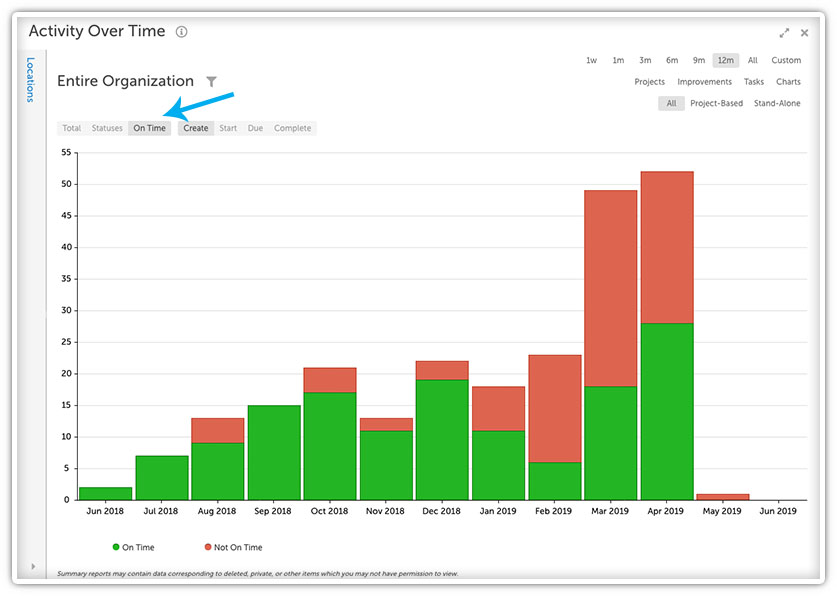Click the Entire Organization heading
The image size is (837, 596).
click(125, 81)
